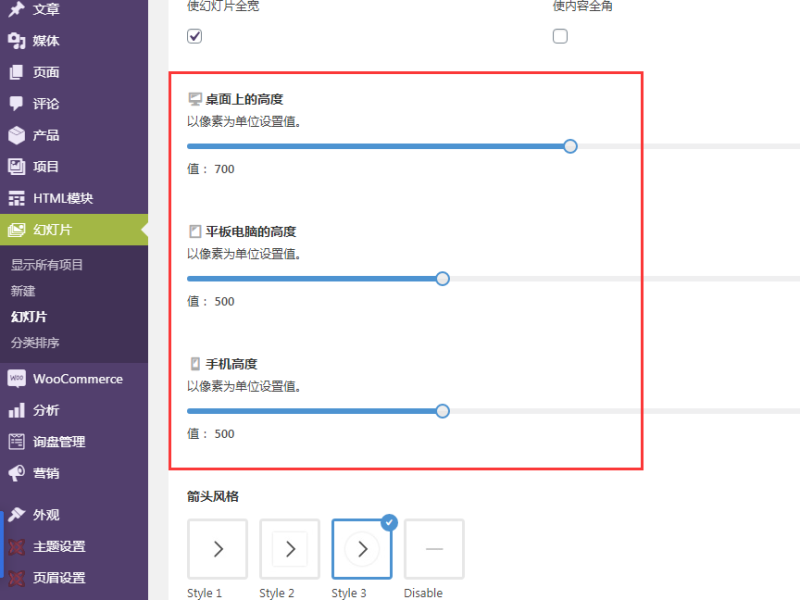Go to 主题设置 menu
This screenshot has height=600, width=800.
[74, 546]
